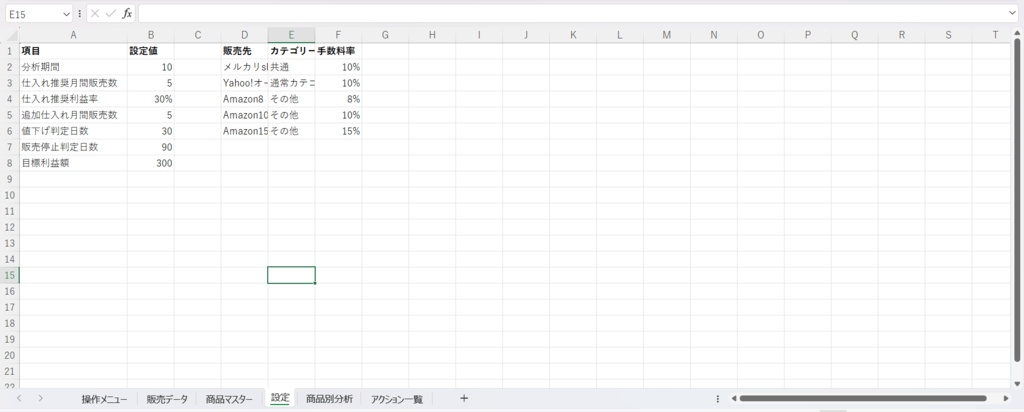This screenshot has height=412, width=1024.
Task: Expand the formula bar with the chevron
Action: 1012,14
